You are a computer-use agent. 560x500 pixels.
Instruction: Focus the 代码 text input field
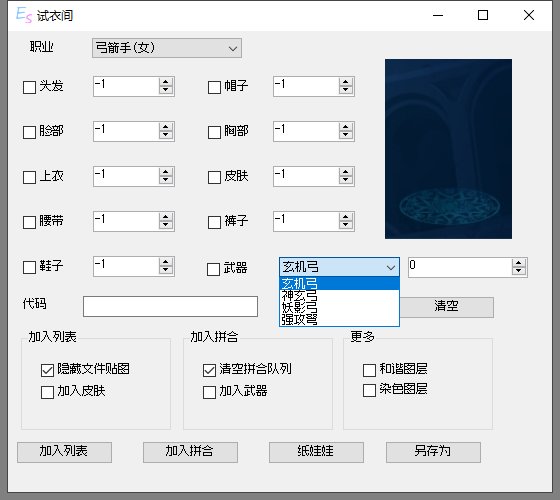[170, 306]
